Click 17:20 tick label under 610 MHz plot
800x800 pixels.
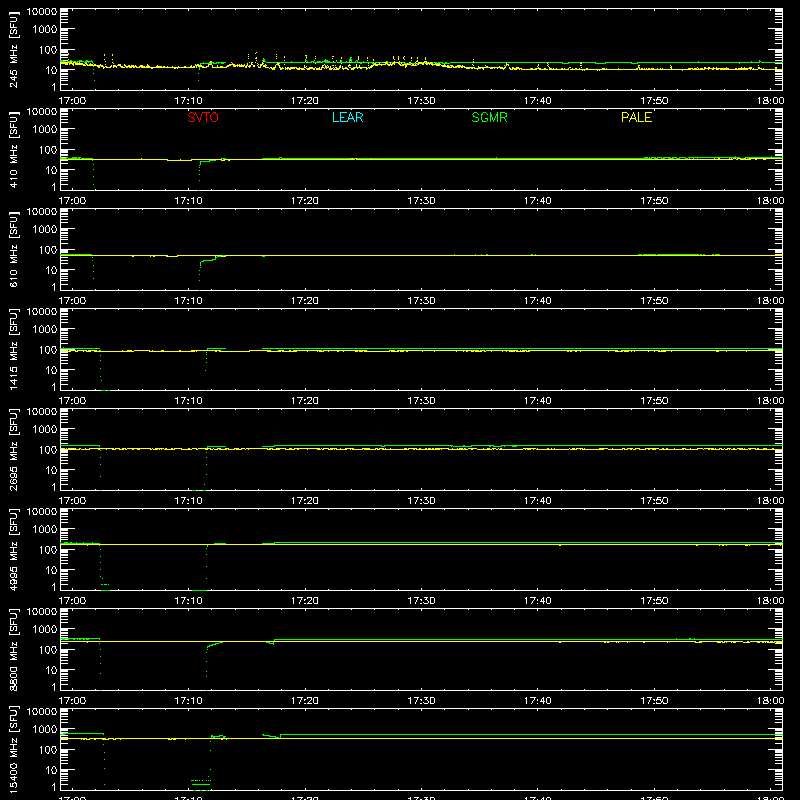[305, 301]
